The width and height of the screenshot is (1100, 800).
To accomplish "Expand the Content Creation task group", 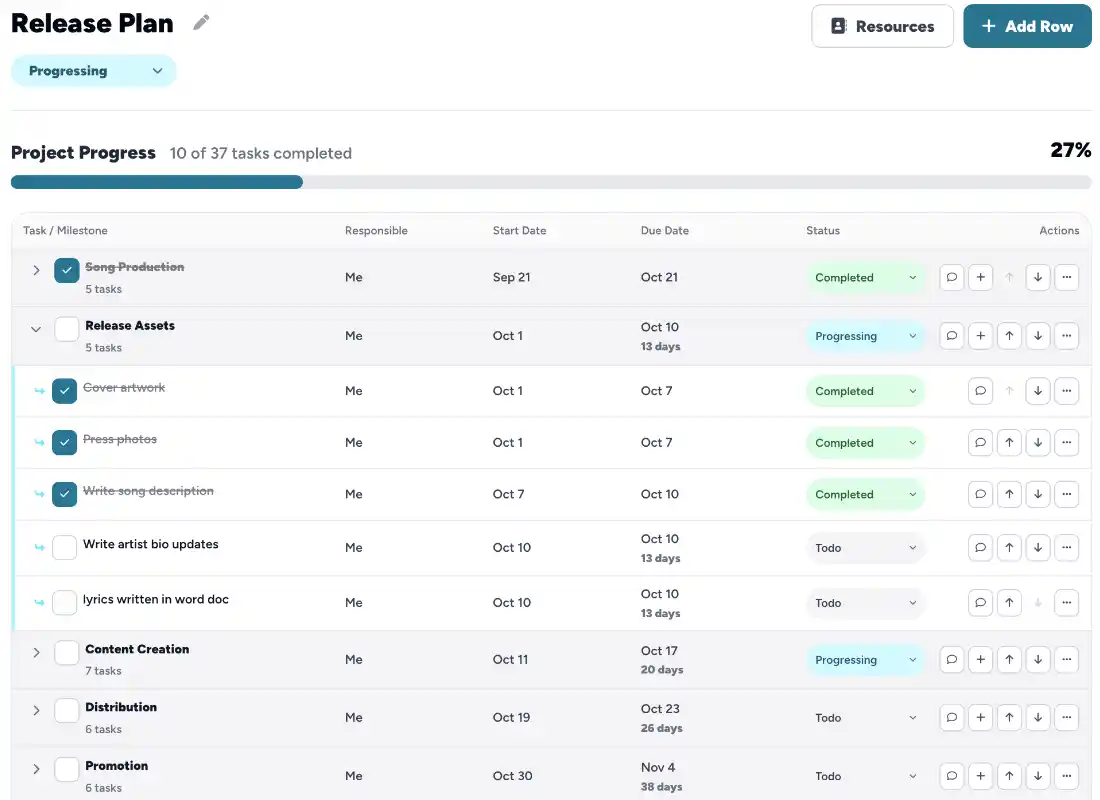I will coord(36,653).
